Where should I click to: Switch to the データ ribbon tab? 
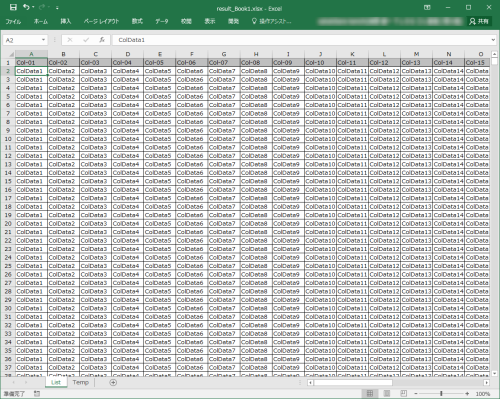[x=162, y=21]
